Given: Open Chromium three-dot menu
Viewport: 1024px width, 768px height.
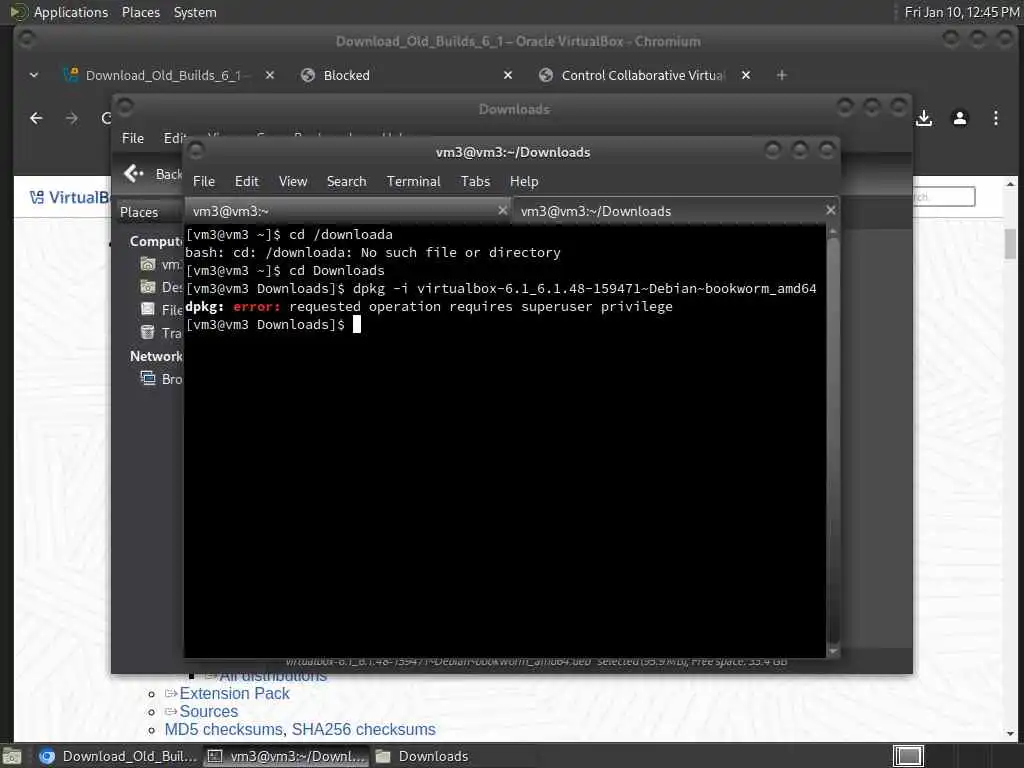Looking at the screenshot, I should coord(996,118).
